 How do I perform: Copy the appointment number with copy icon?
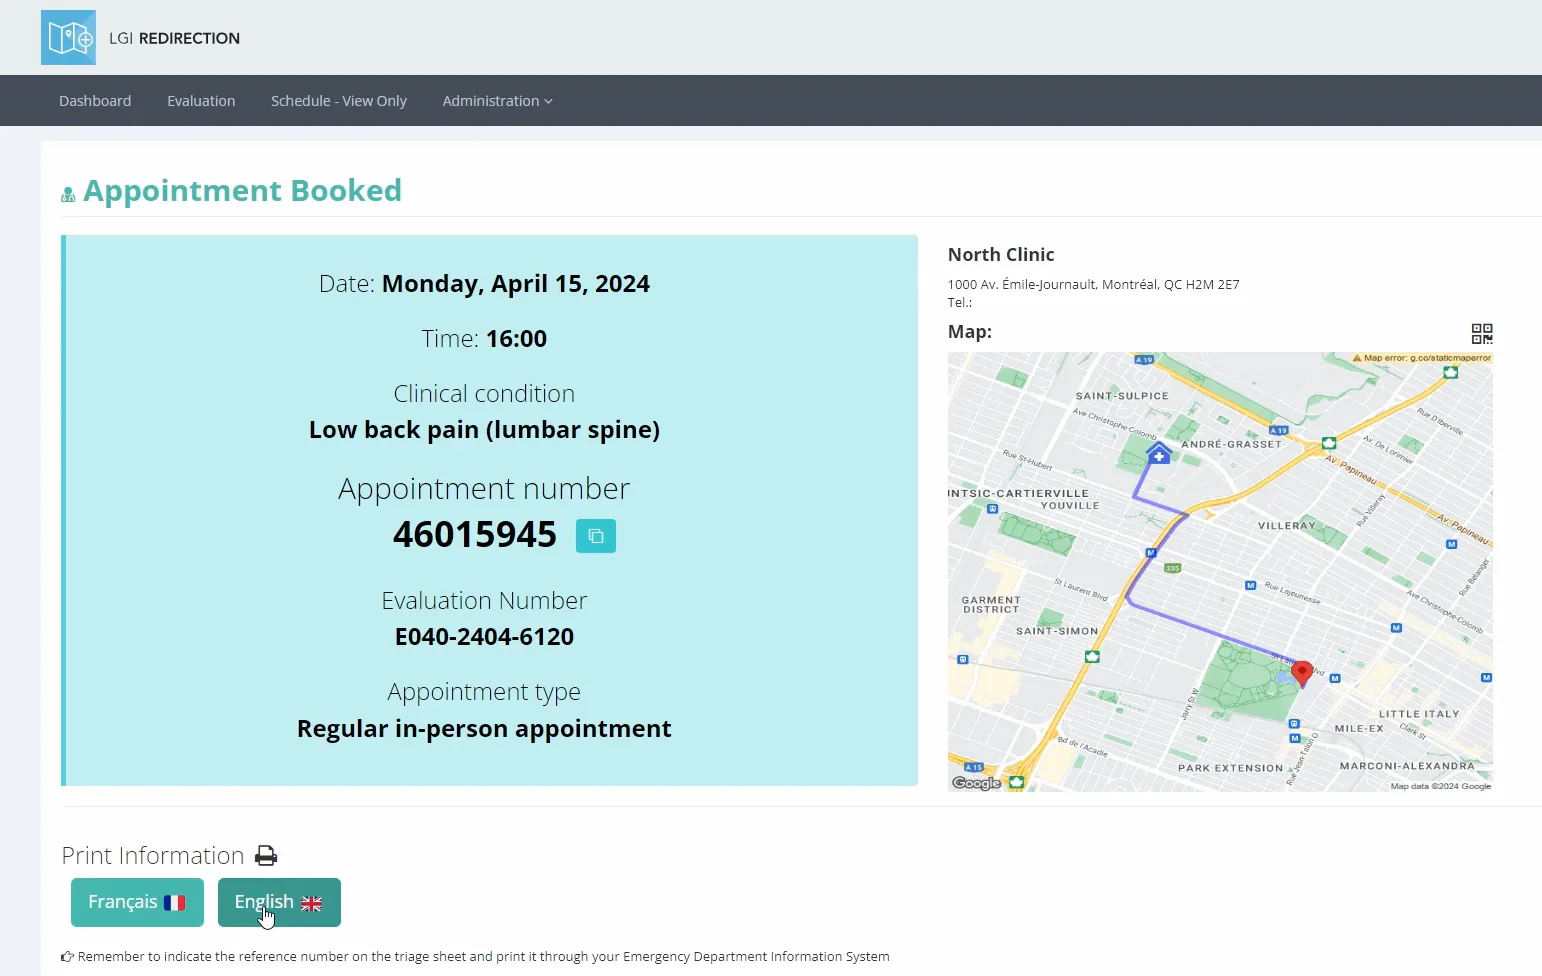596,536
